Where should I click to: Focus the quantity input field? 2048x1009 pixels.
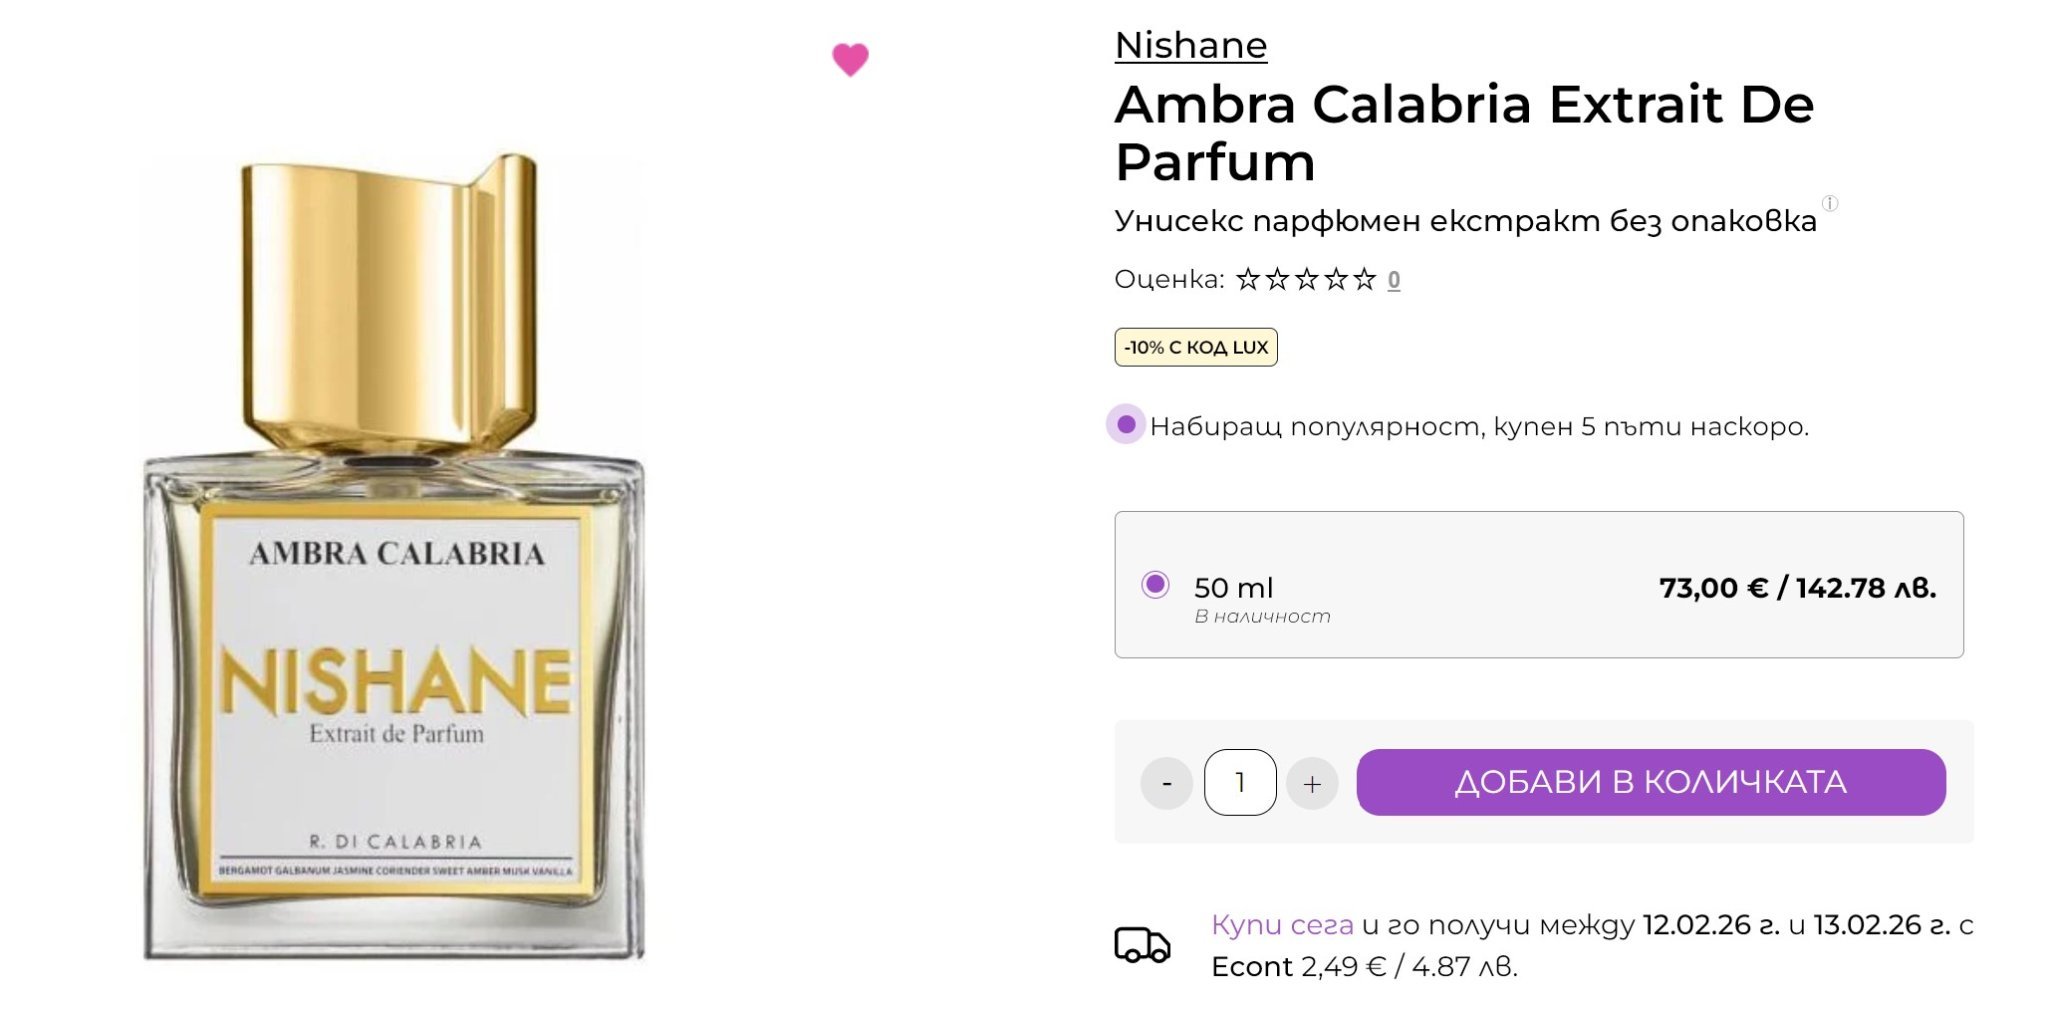coord(1240,782)
